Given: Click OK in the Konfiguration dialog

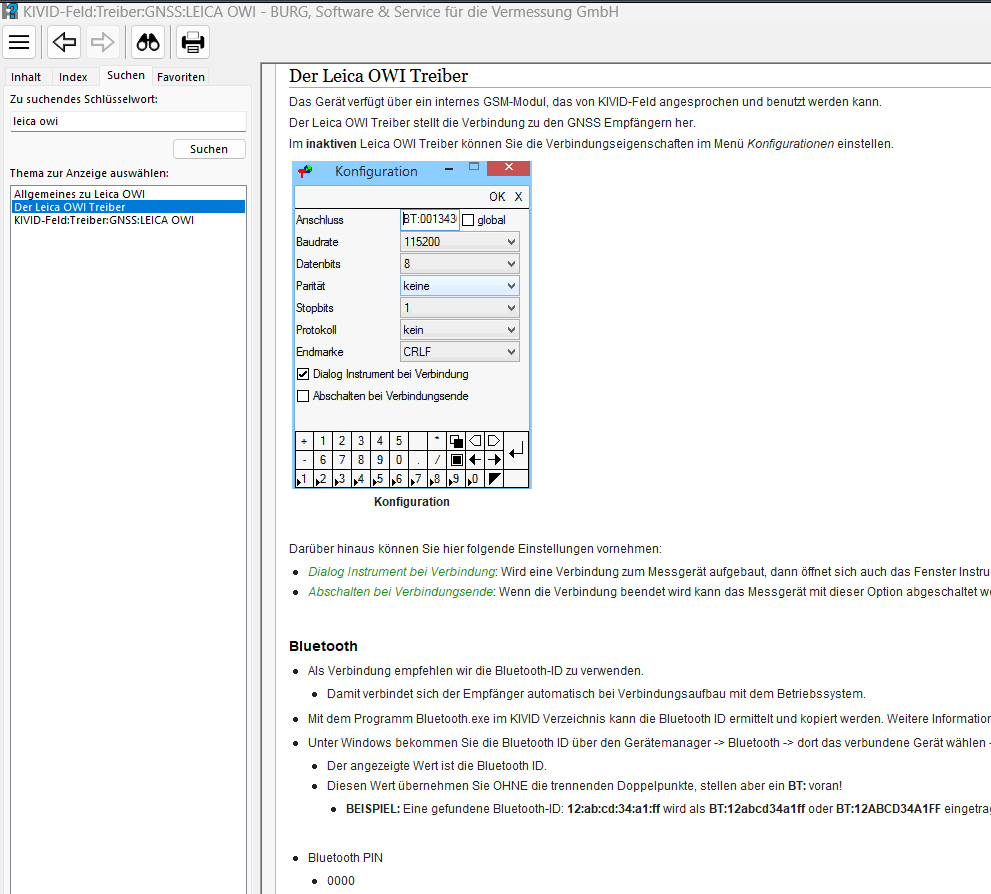Looking at the screenshot, I should pos(497,197).
